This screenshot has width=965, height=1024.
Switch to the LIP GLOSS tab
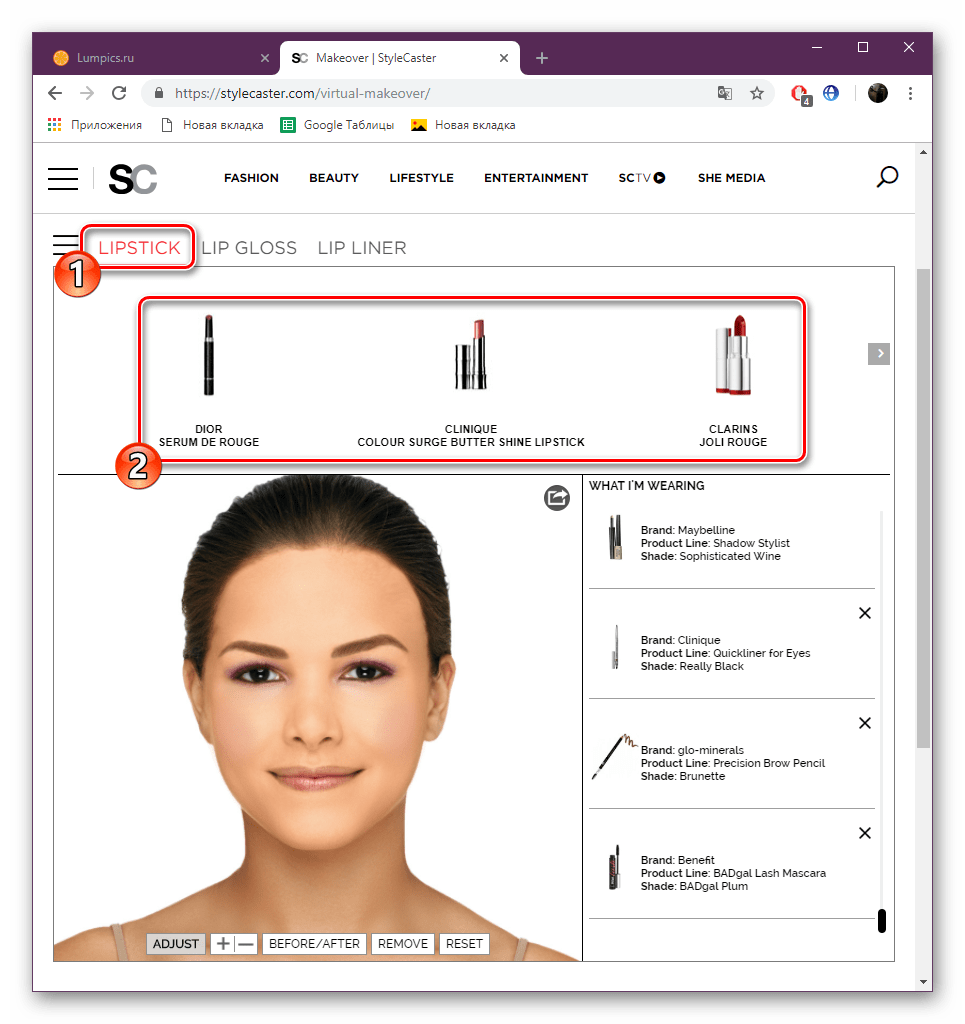click(x=248, y=247)
